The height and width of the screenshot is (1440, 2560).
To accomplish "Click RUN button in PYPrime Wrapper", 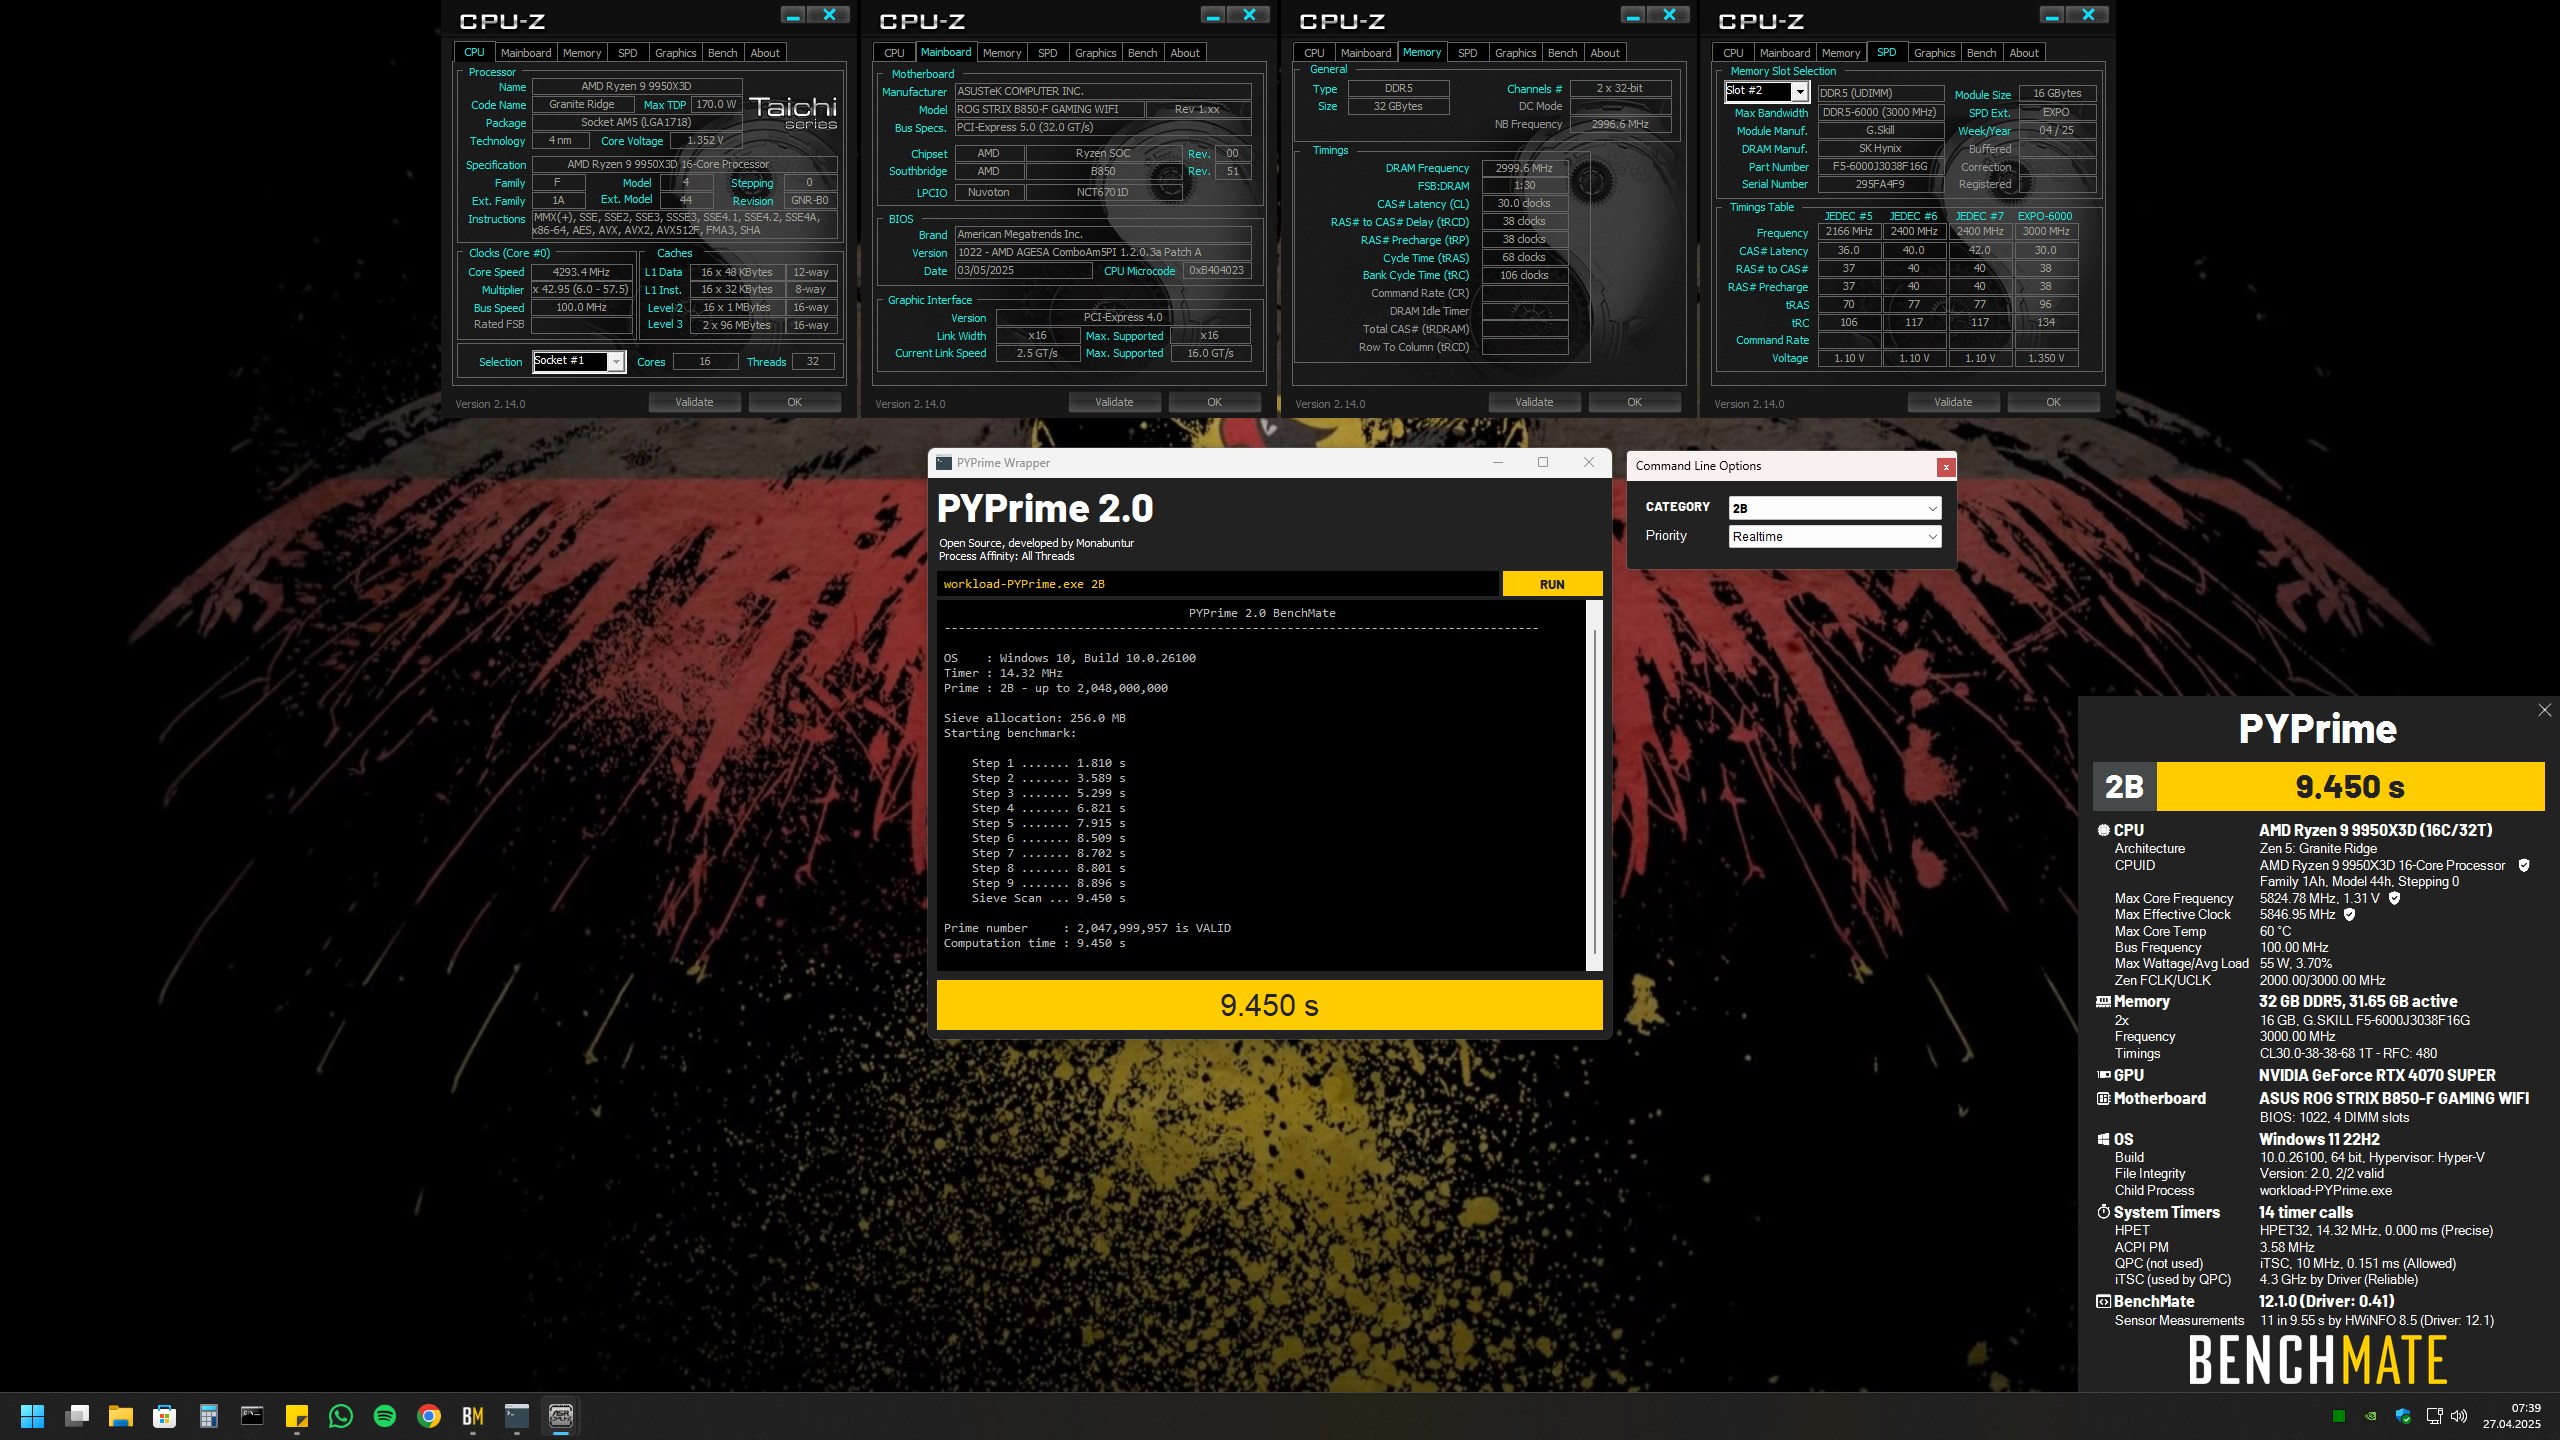I will [x=1552, y=584].
